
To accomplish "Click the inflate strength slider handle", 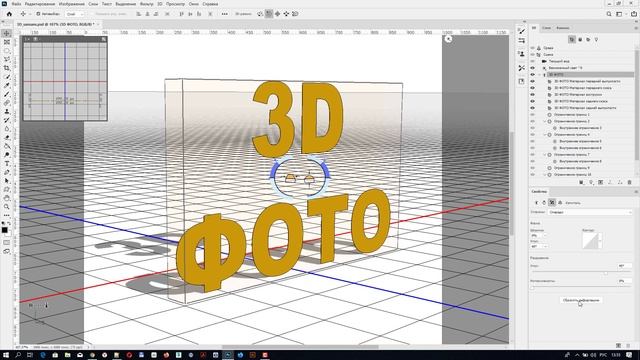I will pyautogui.click(x=532, y=287).
